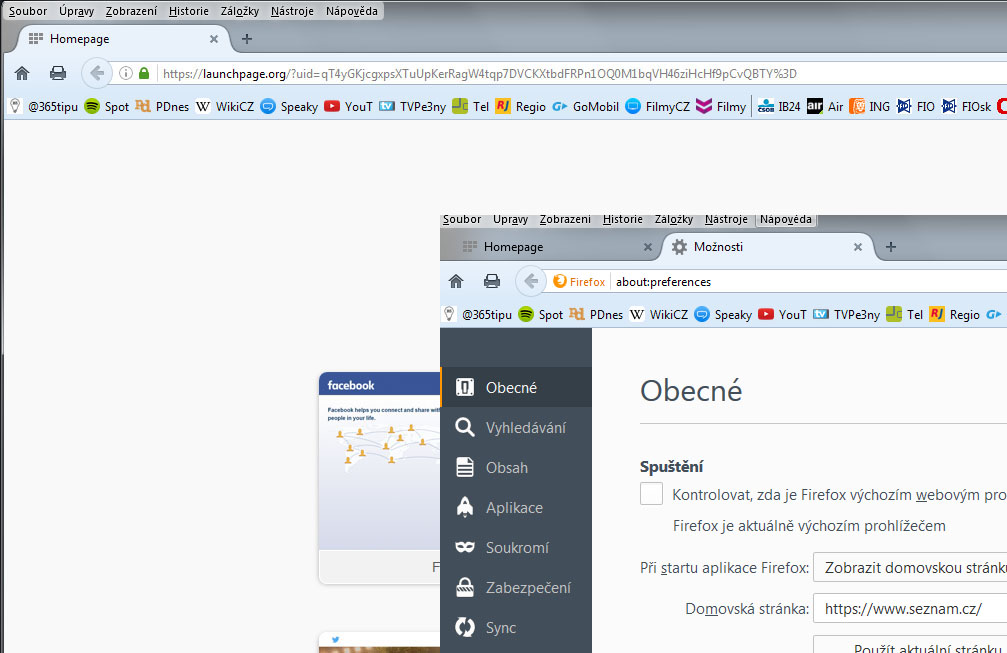The height and width of the screenshot is (653, 1007).
Task: Click the Home icon in the back window toolbar
Action: [22, 73]
